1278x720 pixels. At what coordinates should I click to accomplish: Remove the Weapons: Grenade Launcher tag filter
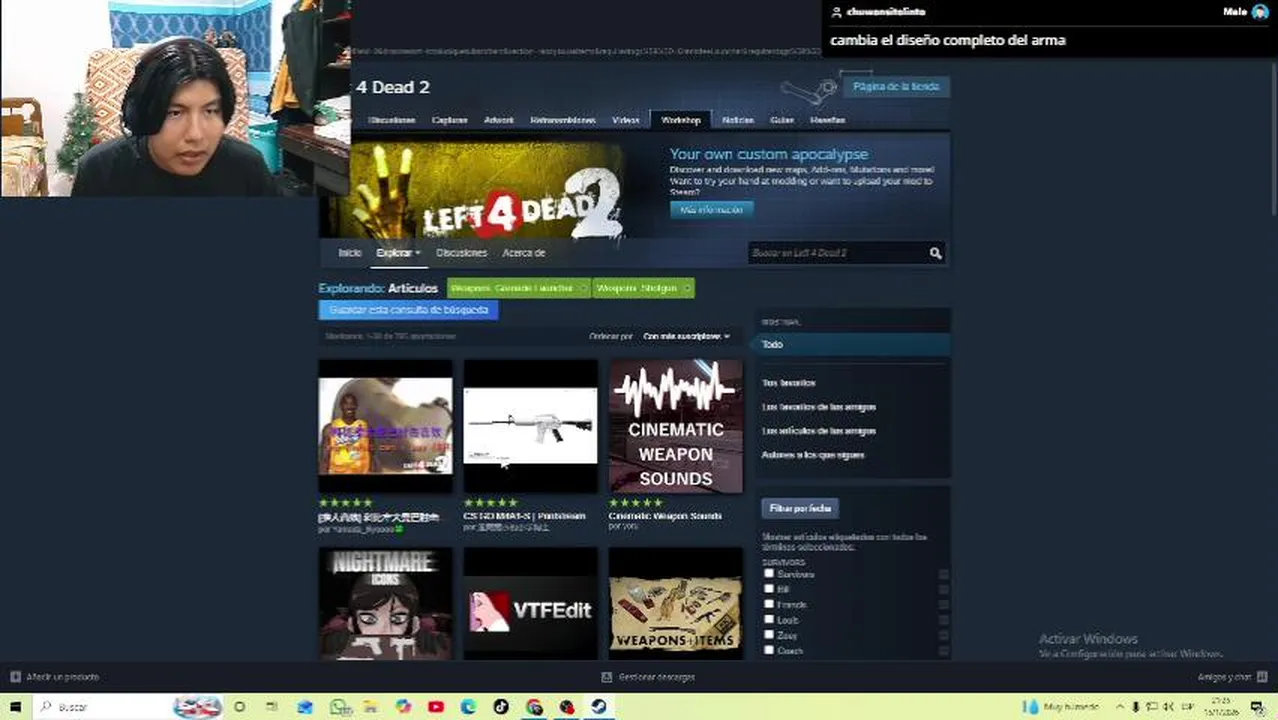(583, 288)
